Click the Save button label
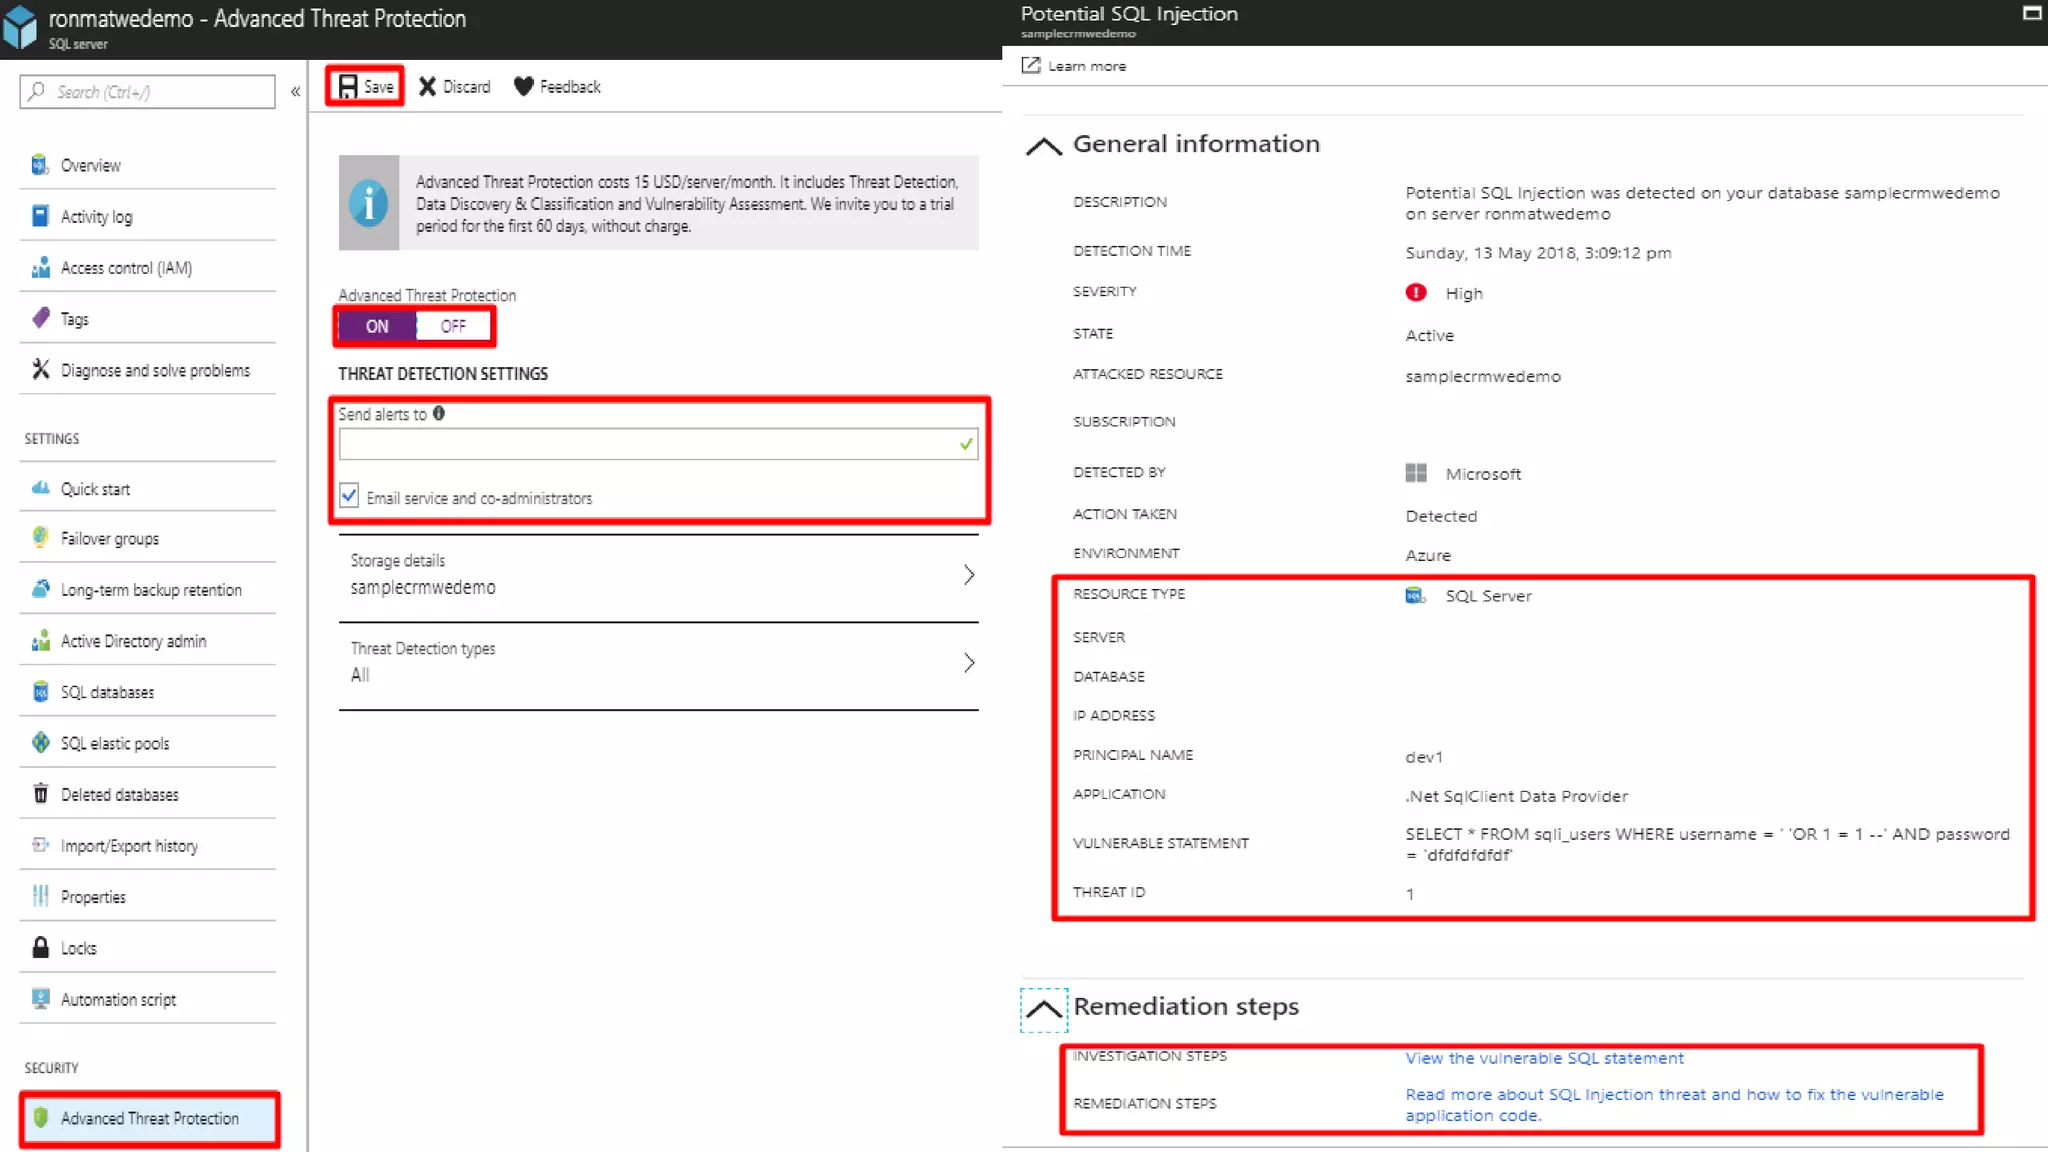 coord(378,87)
